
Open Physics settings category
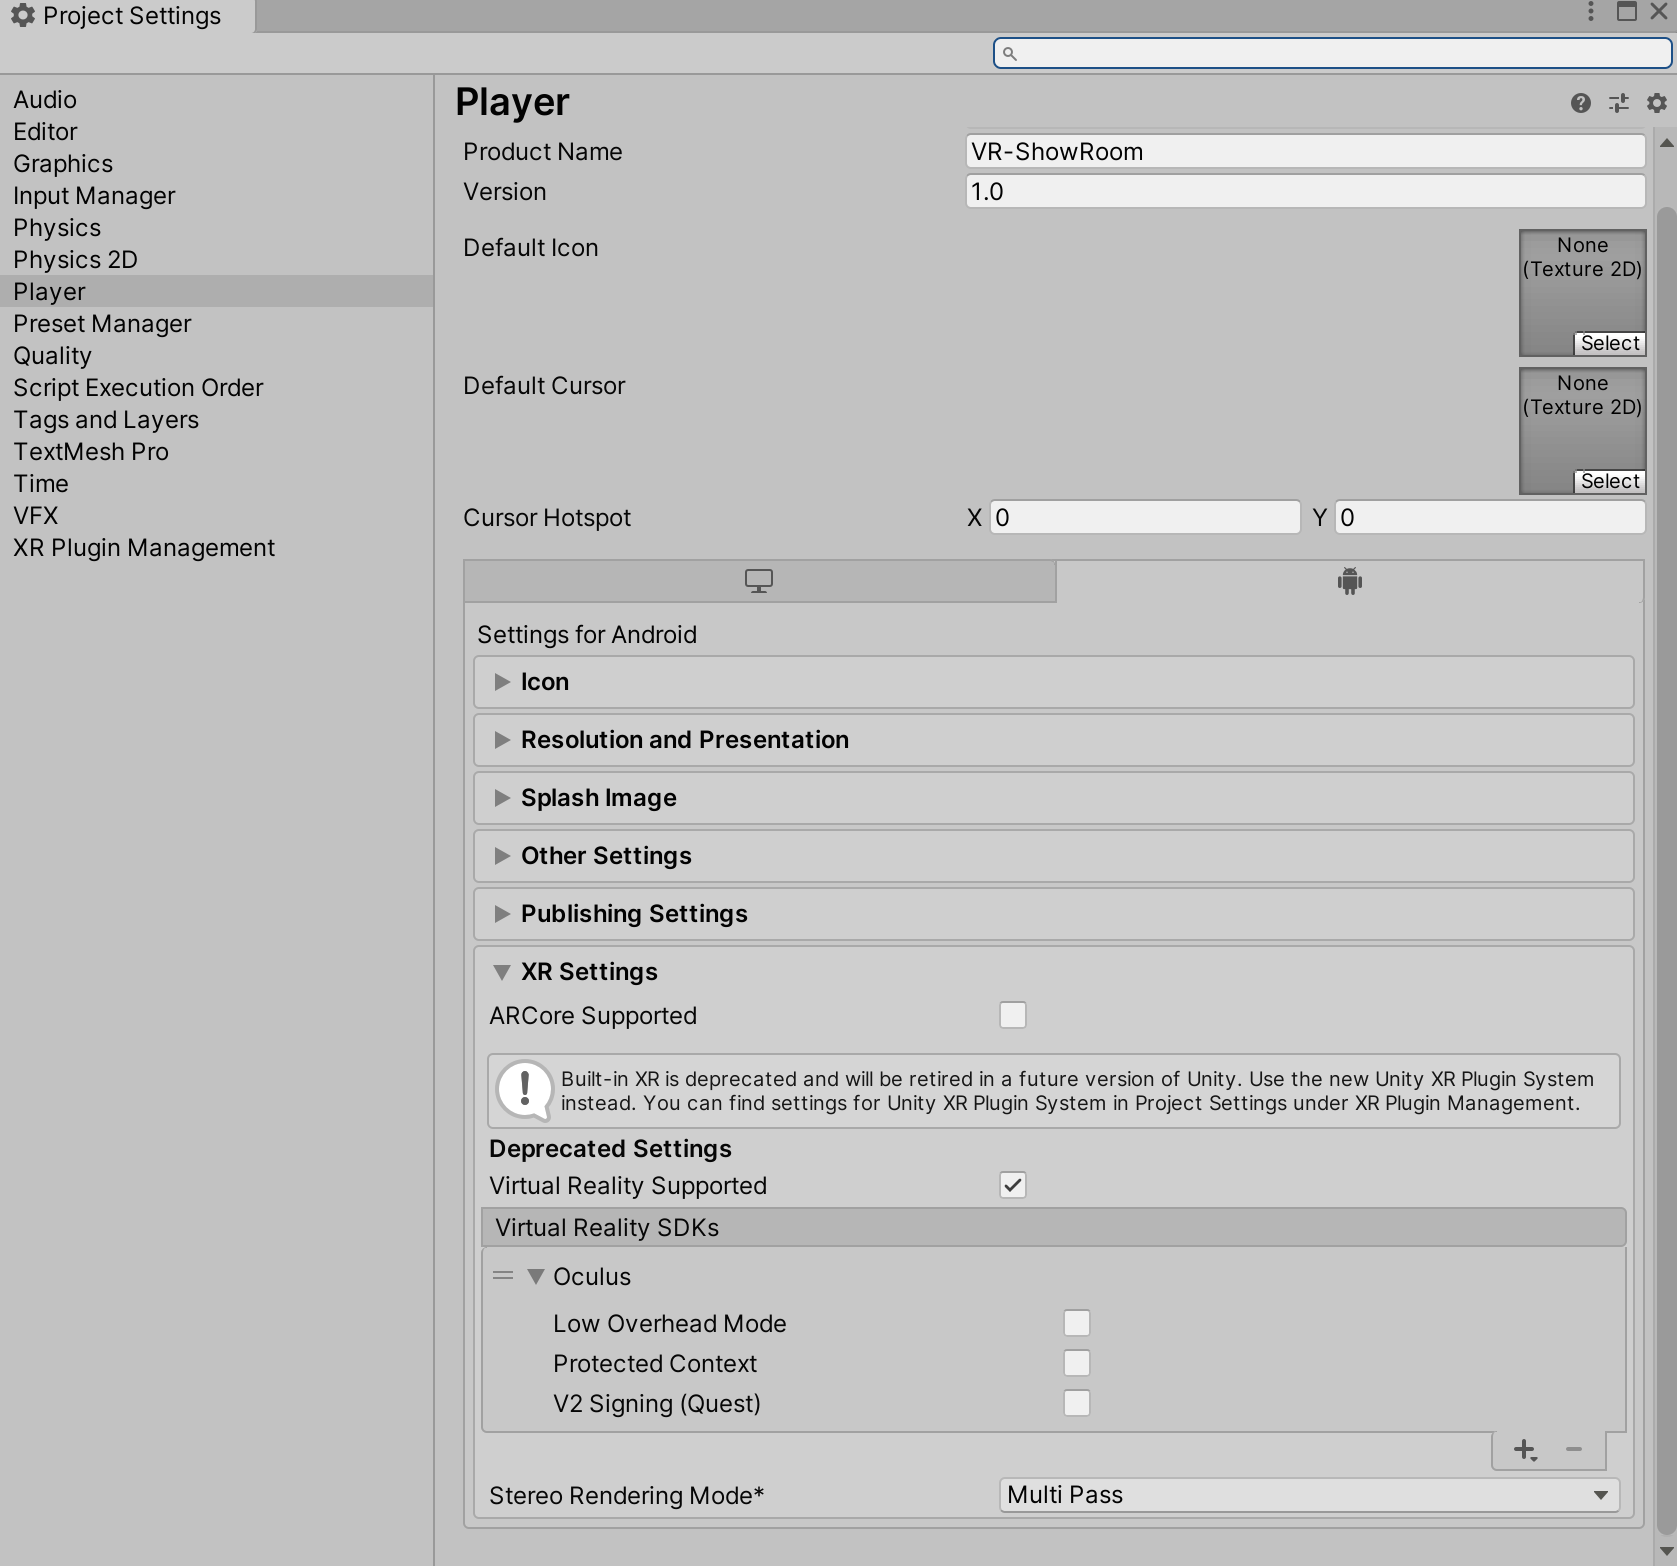pos(216,228)
